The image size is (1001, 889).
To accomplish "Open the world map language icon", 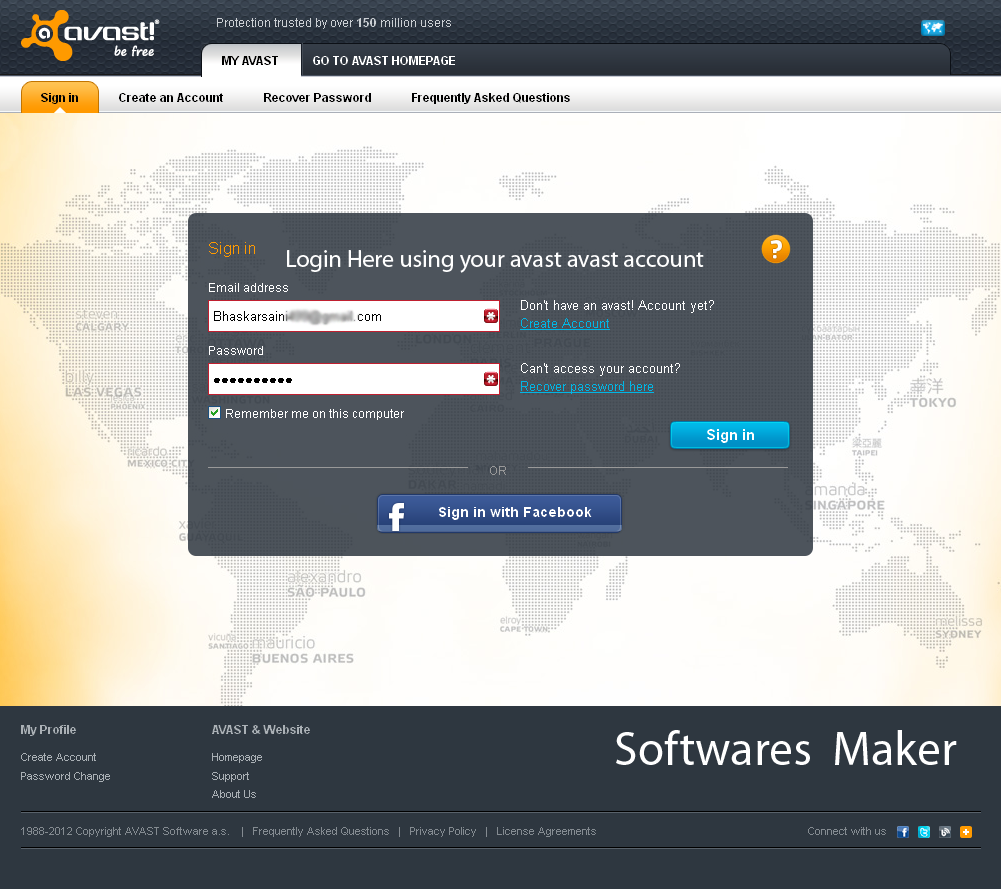I will tap(933, 27).
